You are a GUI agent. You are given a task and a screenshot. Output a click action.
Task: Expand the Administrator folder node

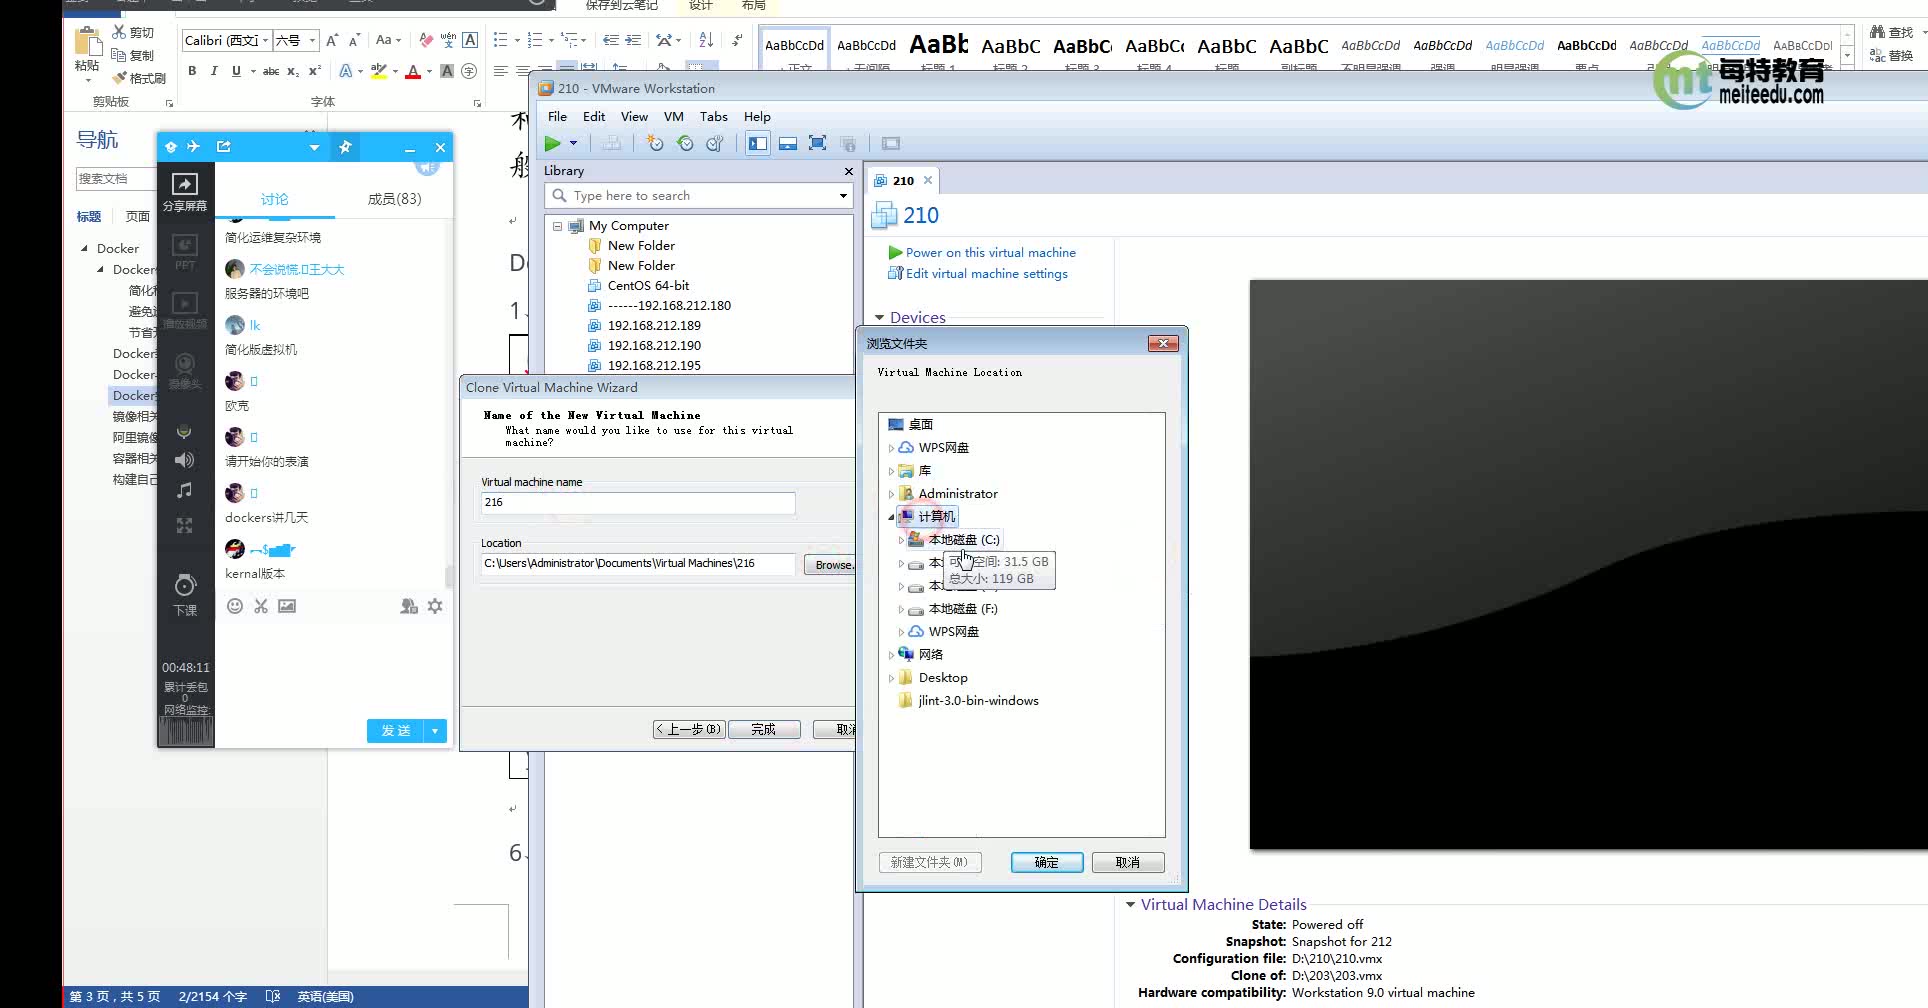(x=891, y=494)
